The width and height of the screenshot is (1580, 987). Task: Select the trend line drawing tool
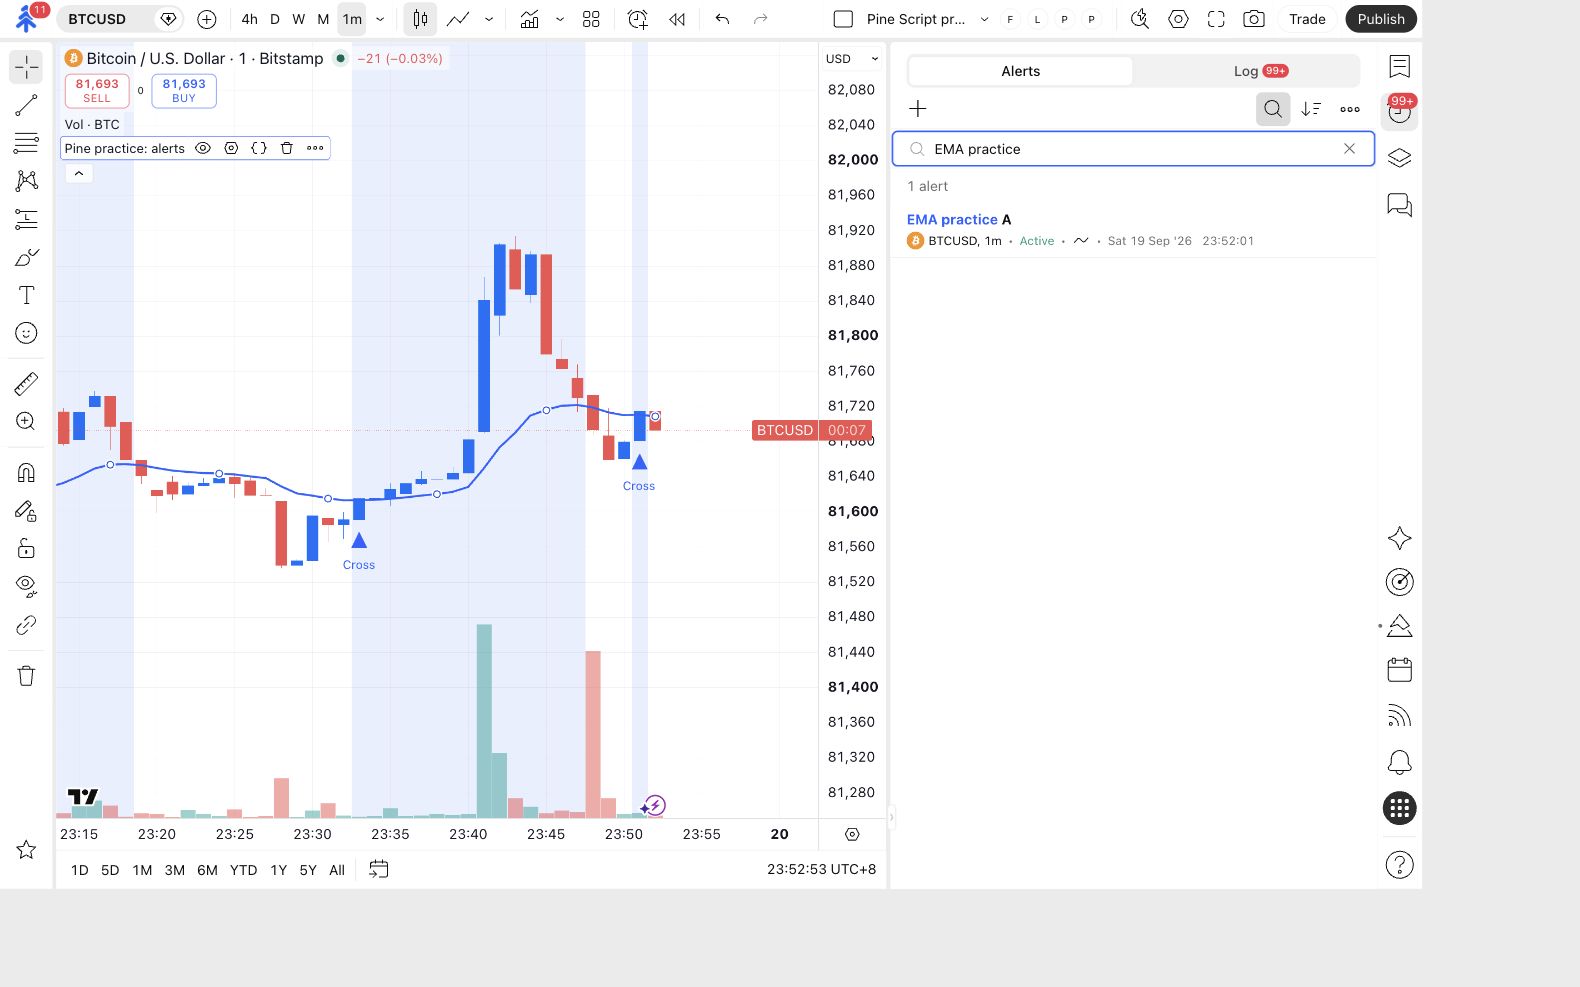tap(26, 105)
